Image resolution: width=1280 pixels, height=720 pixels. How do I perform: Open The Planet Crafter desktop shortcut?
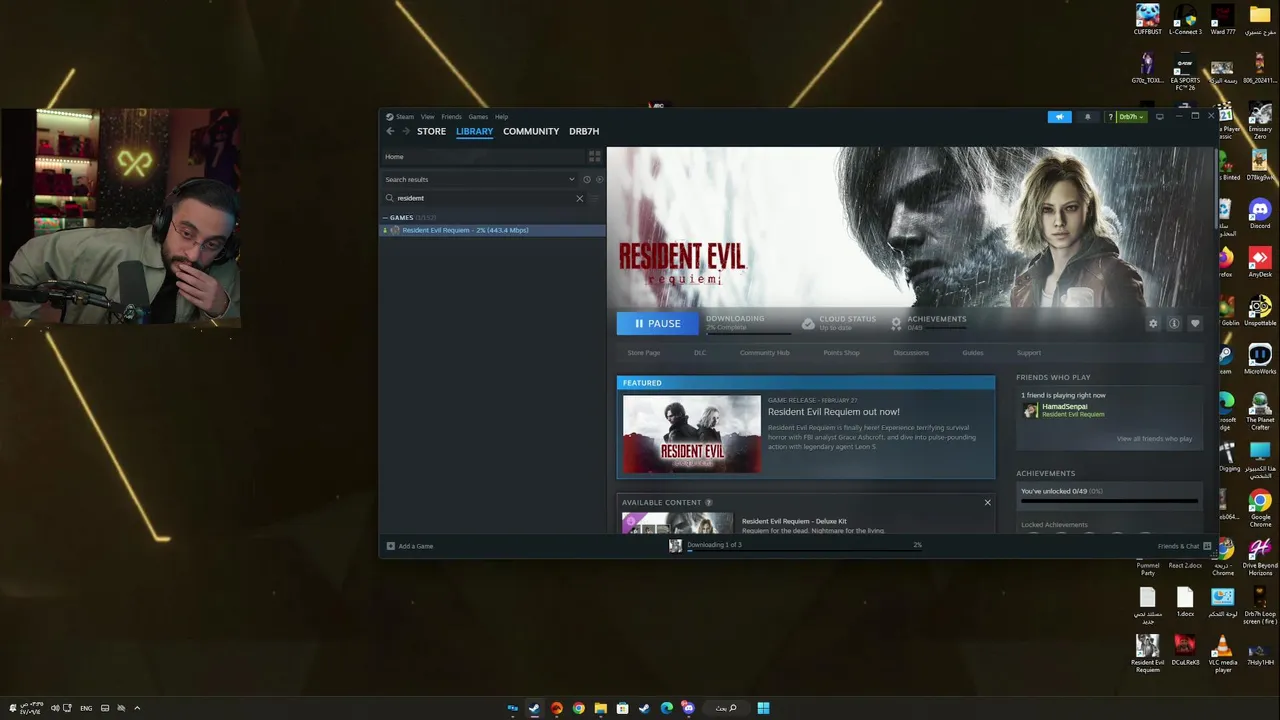point(1259,412)
